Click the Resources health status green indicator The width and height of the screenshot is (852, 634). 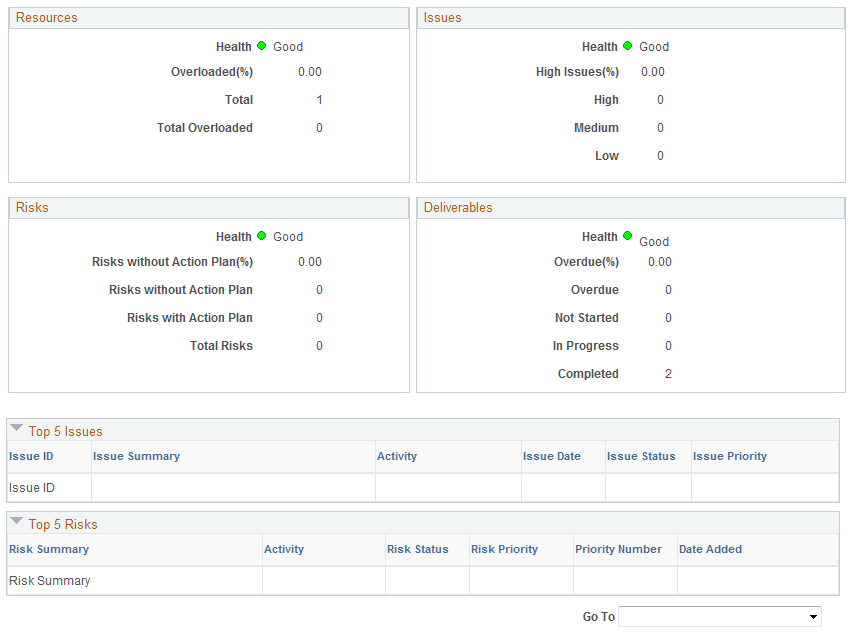pyautogui.click(x=260, y=46)
